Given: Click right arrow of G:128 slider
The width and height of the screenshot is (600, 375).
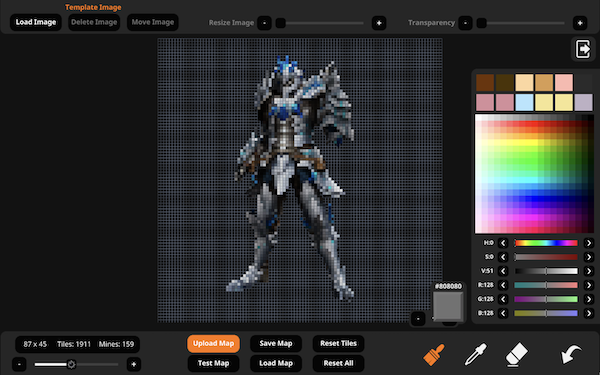Looking at the screenshot, I should (x=589, y=299).
